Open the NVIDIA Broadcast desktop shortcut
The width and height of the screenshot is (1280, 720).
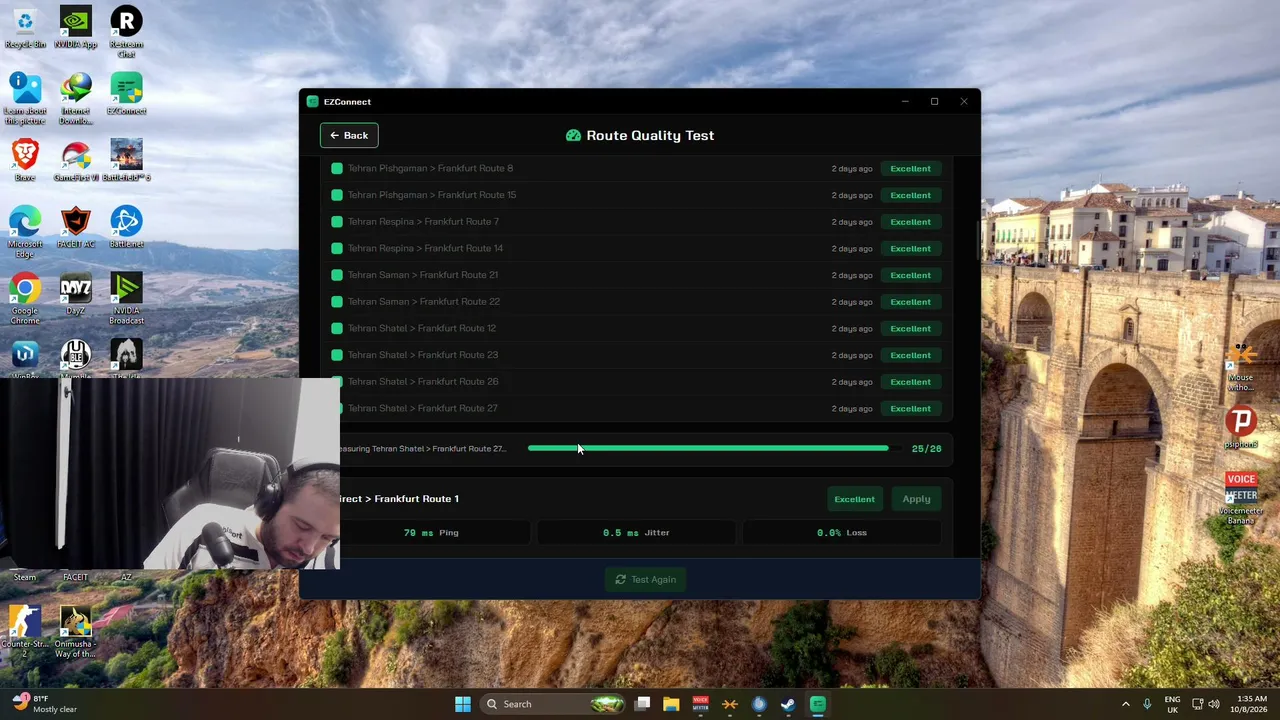[126, 298]
